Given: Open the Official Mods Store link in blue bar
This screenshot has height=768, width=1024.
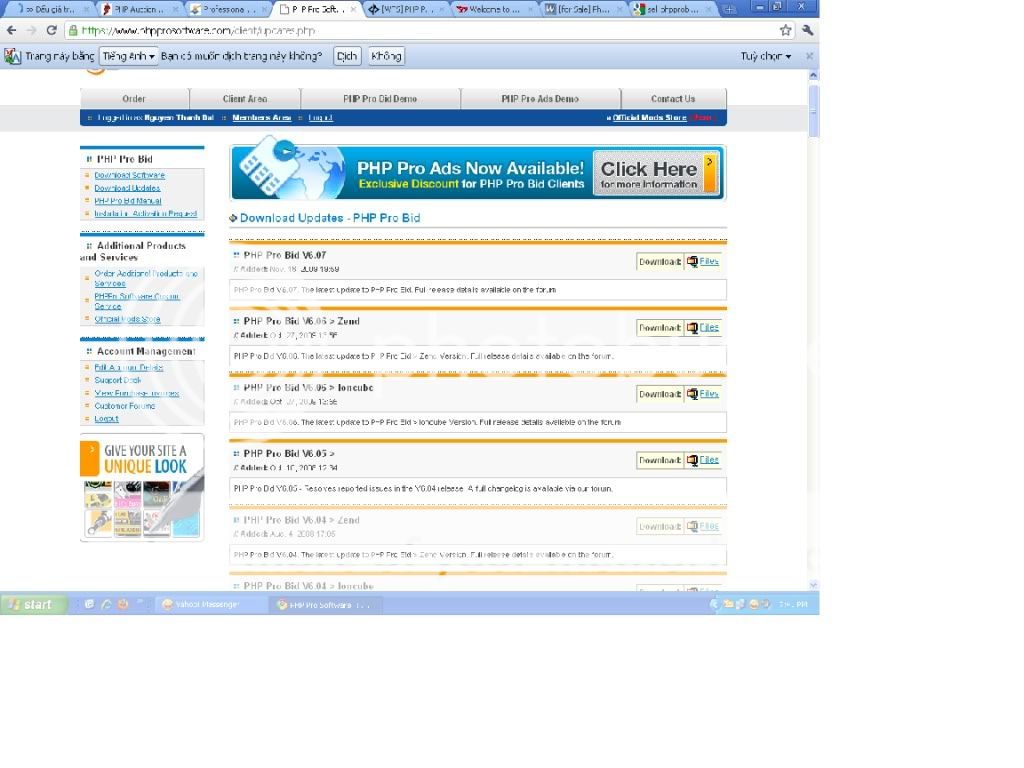Looking at the screenshot, I should coord(649,118).
